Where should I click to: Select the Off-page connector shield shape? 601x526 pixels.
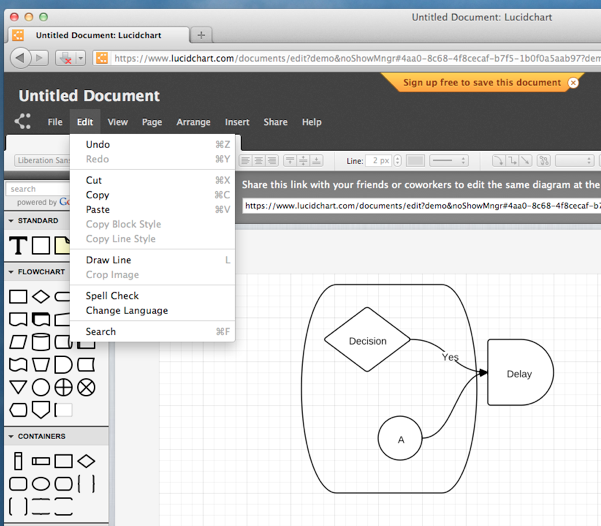41,410
